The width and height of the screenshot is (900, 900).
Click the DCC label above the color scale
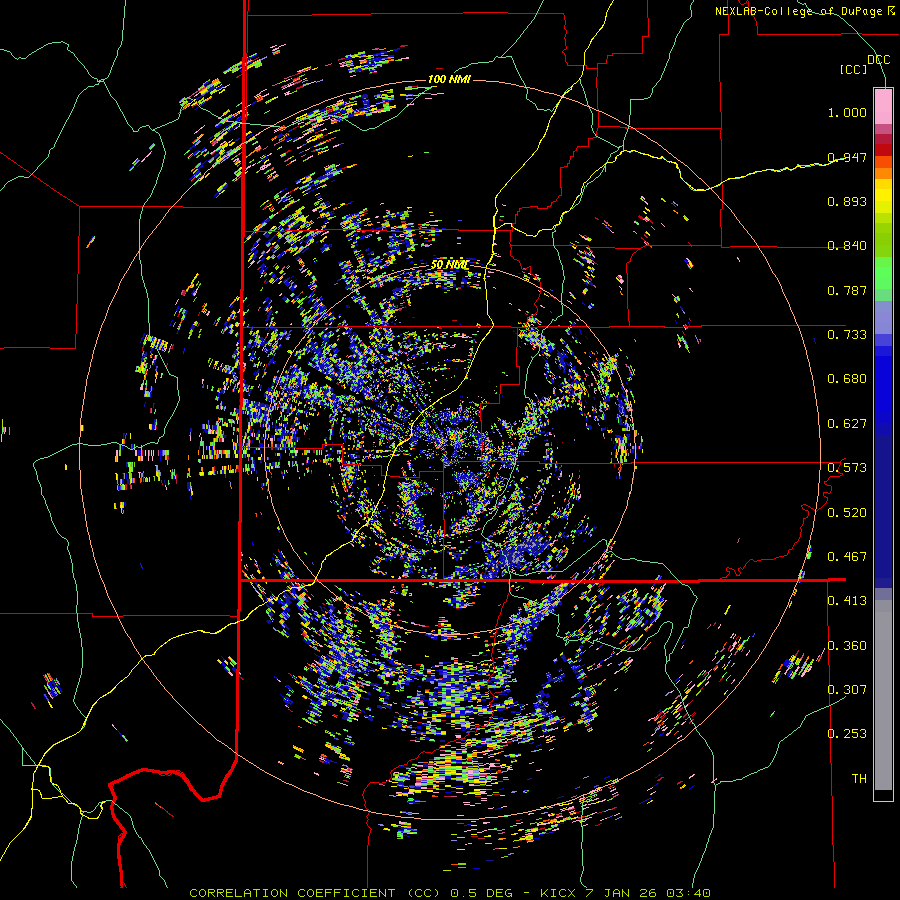click(878, 60)
